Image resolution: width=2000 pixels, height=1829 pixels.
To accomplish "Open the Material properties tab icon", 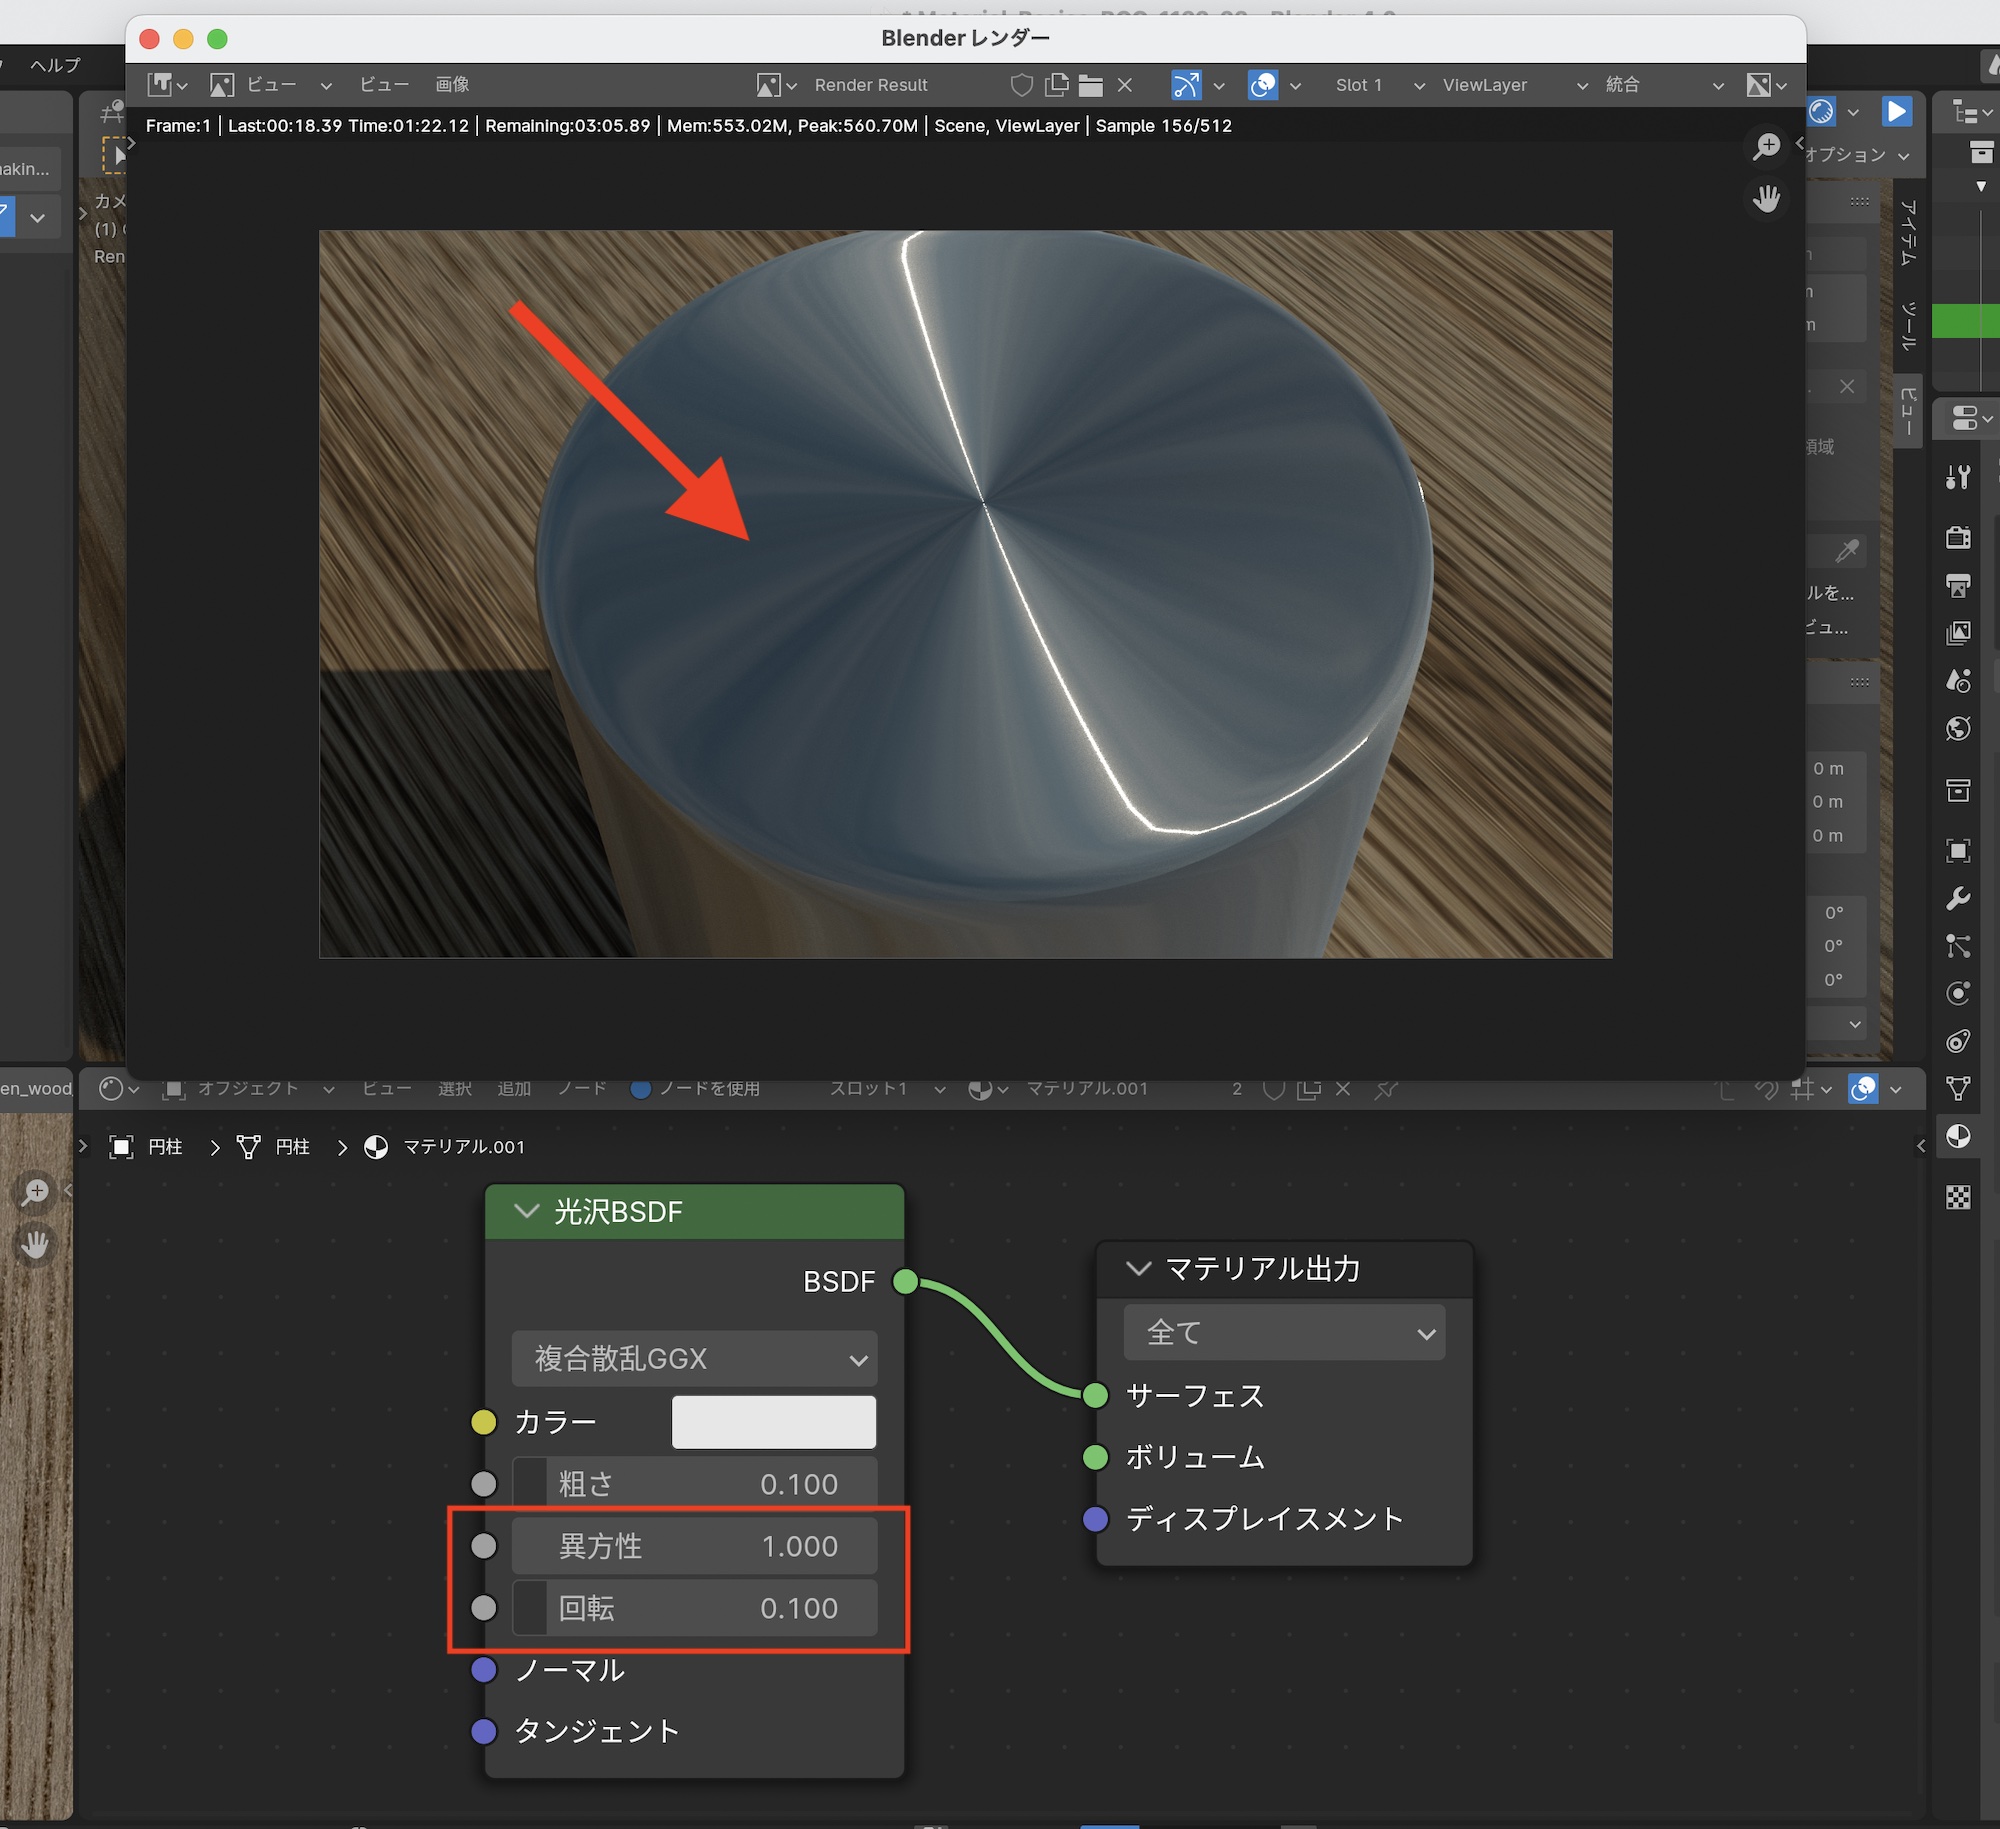I will (x=1958, y=1137).
